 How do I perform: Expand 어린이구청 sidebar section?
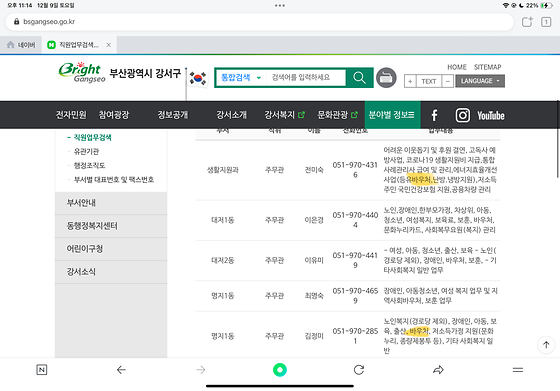pos(111,249)
